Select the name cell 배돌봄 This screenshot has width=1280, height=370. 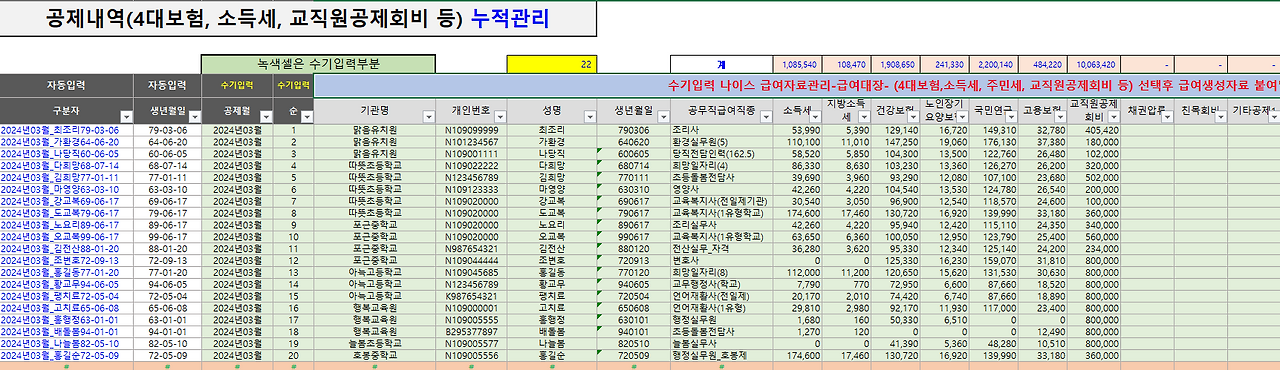tap(553, 331)
